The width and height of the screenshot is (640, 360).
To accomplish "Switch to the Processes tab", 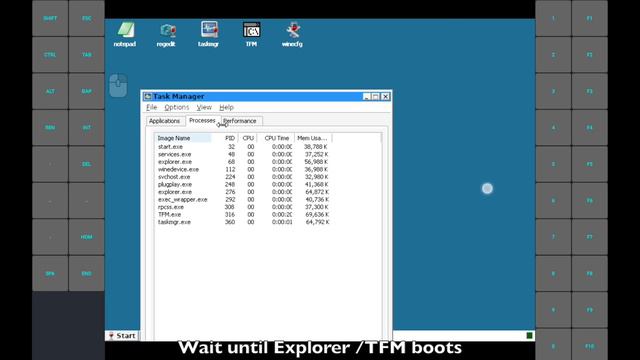I will [202, 120].
